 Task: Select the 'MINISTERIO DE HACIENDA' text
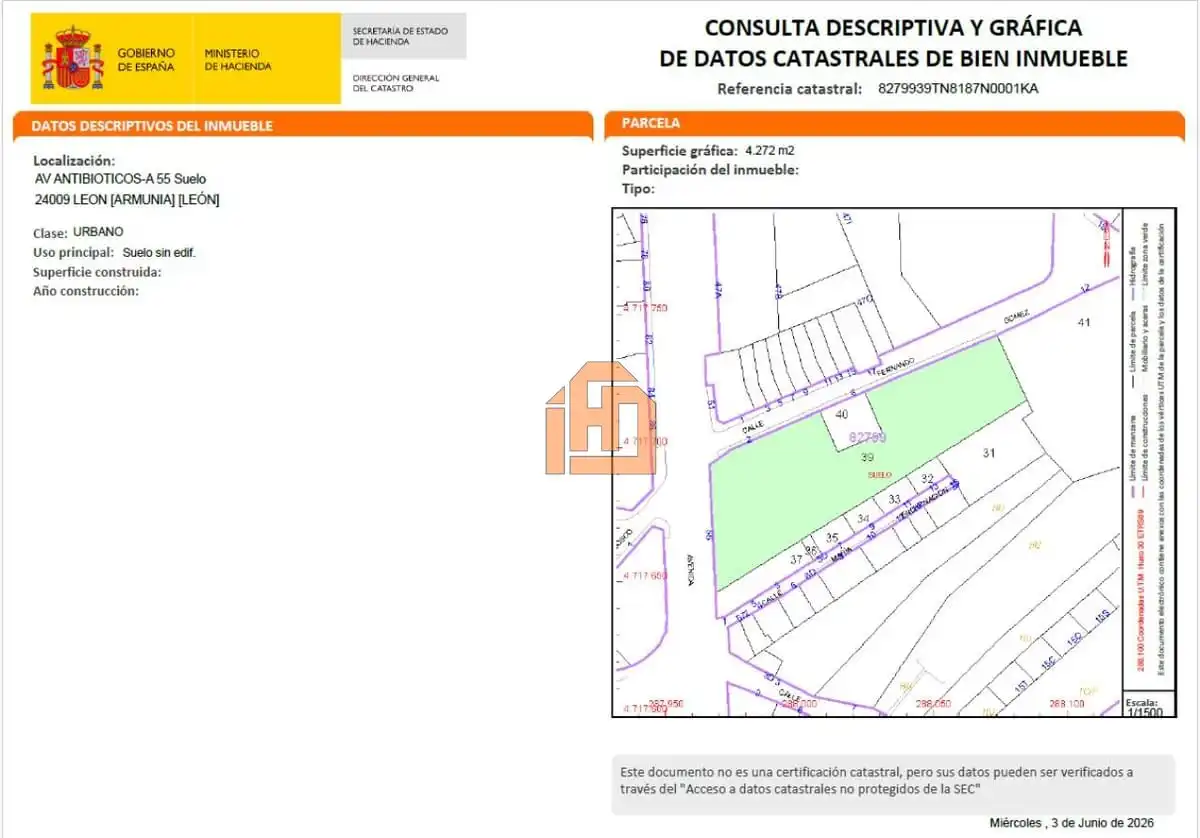(237, 59)
